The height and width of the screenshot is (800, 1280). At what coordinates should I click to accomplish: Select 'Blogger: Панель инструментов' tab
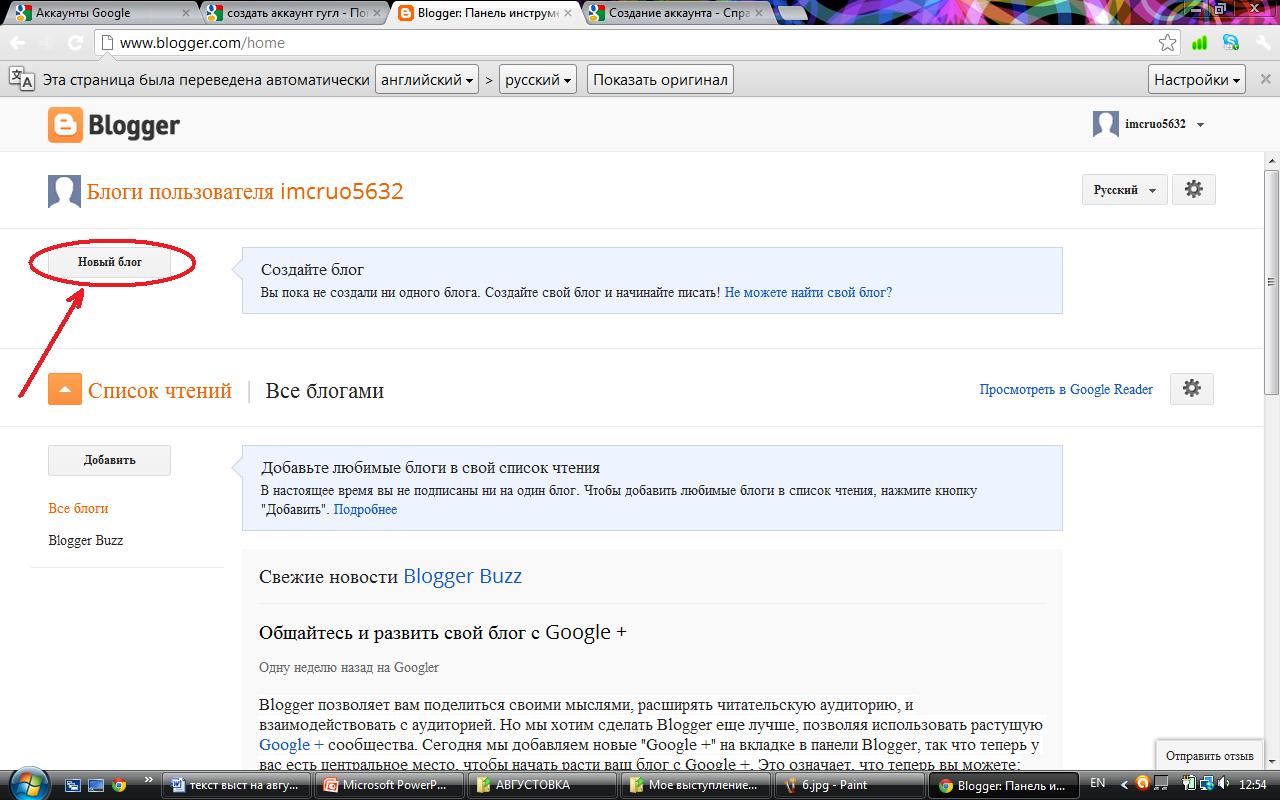483,14
